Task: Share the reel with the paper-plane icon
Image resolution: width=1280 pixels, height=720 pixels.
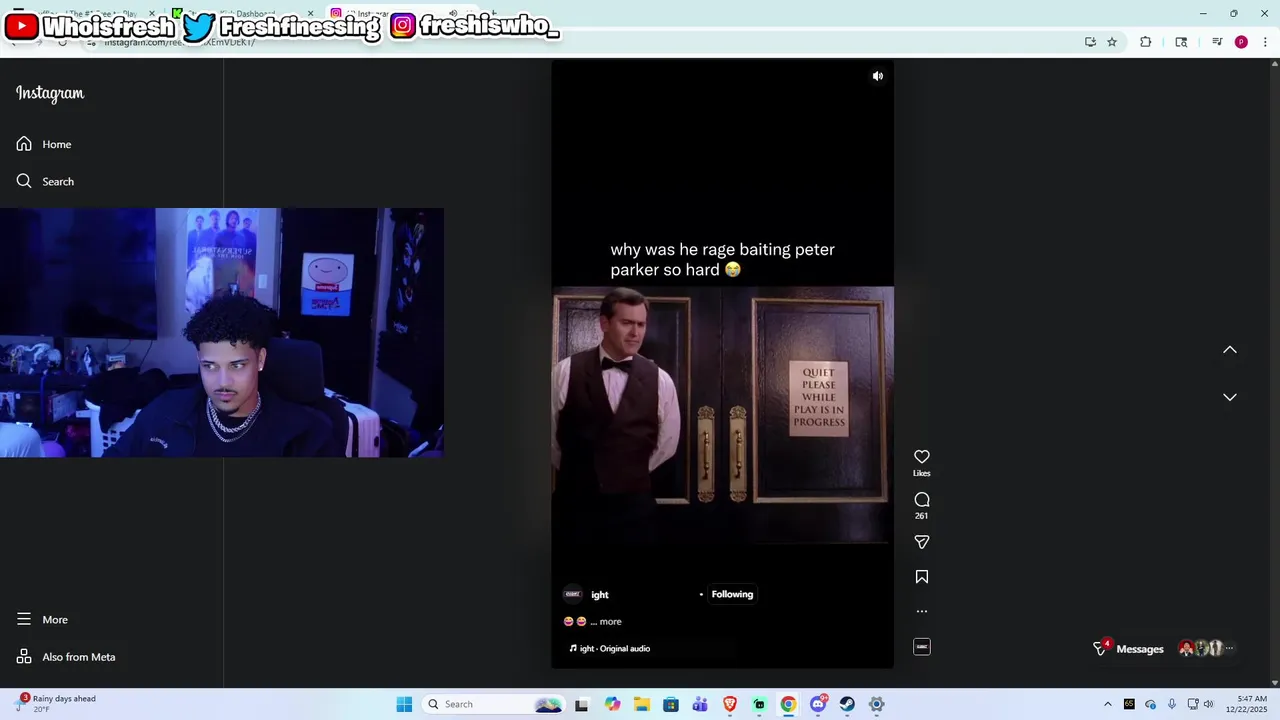Action: [922, 542]
